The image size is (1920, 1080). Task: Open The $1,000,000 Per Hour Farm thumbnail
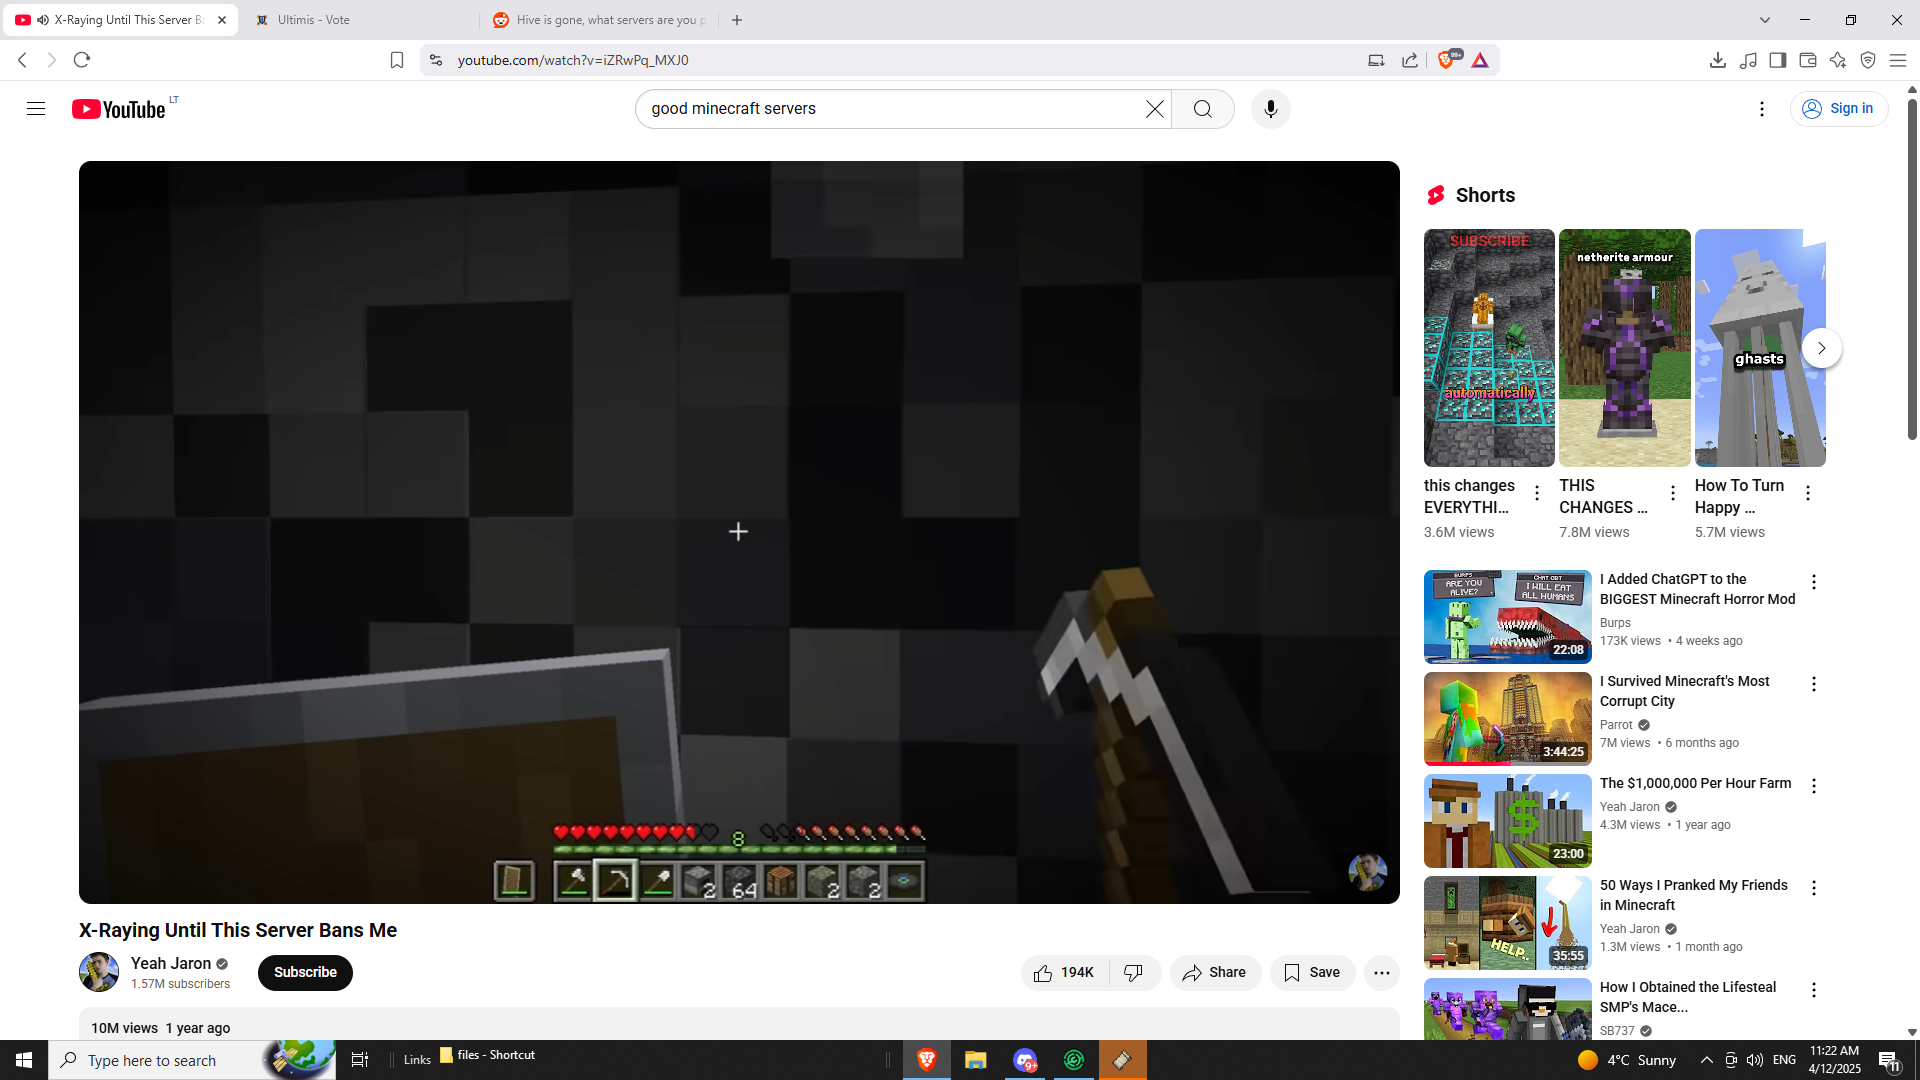pos(1507,820)
